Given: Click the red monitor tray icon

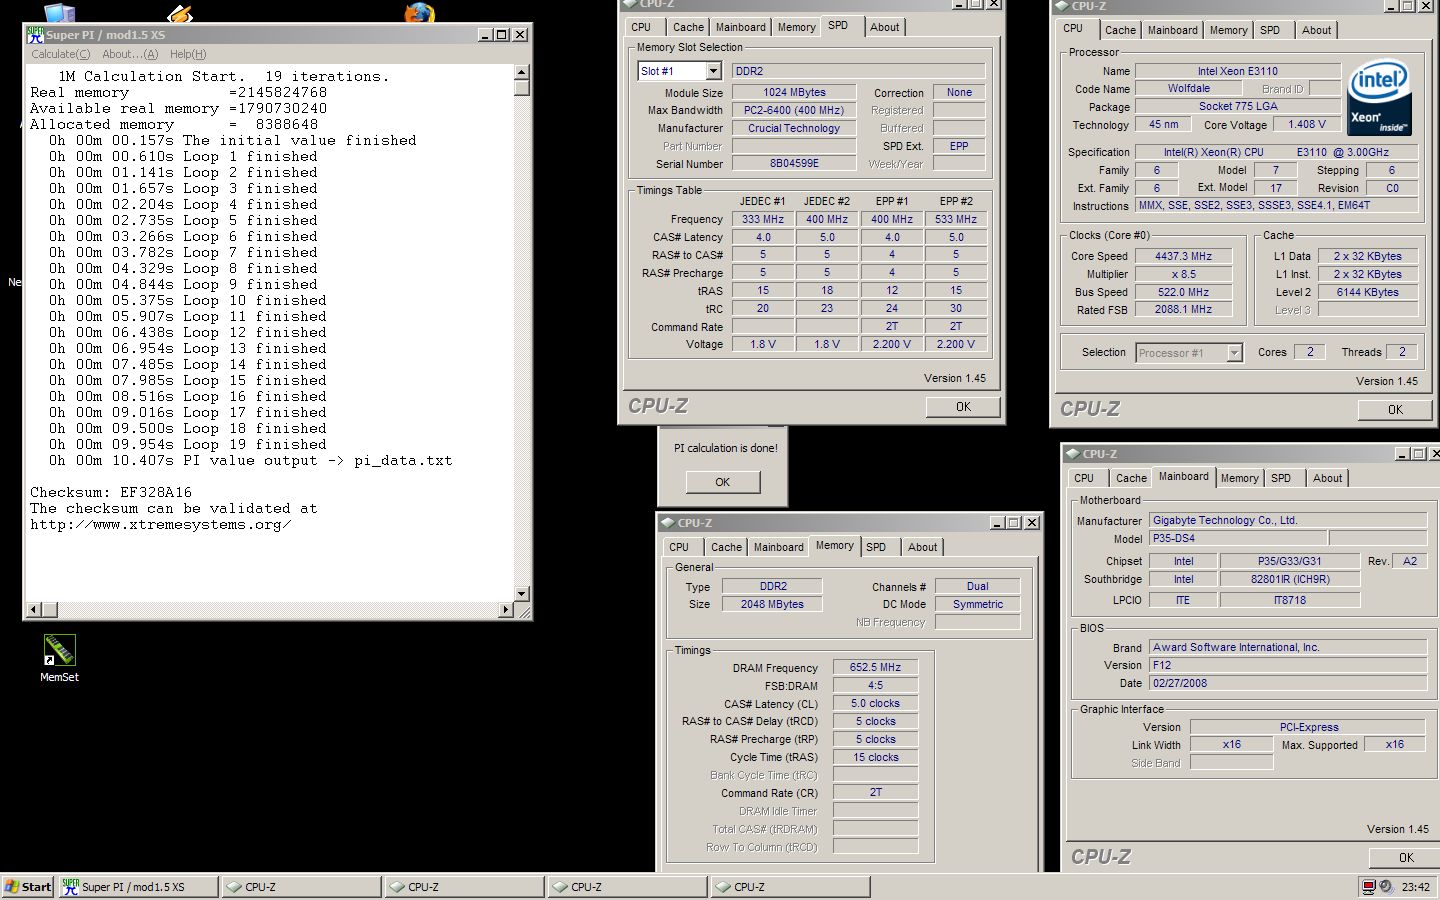Looking at the screenshot, I should point(1368,887).
